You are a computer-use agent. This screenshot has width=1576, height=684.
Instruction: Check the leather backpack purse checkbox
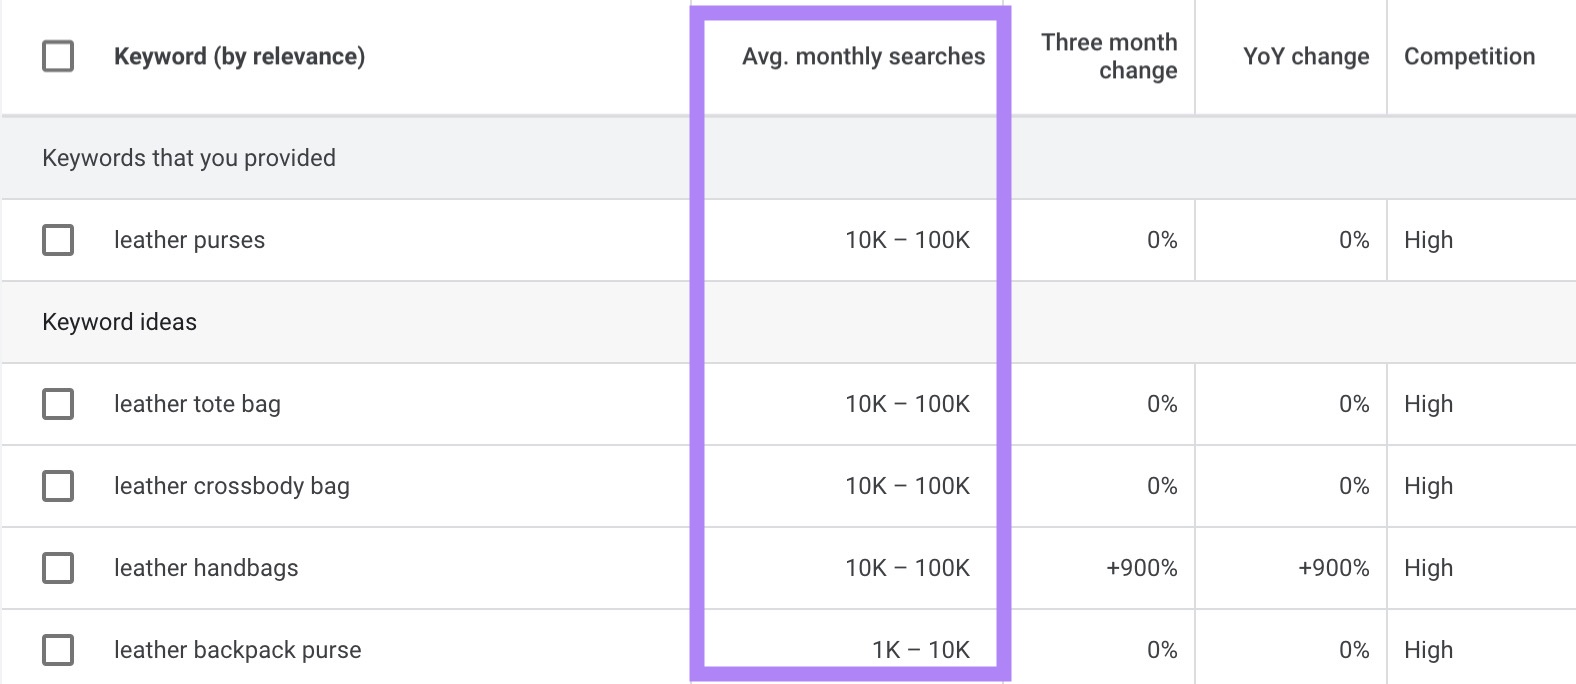click(57, 649)
